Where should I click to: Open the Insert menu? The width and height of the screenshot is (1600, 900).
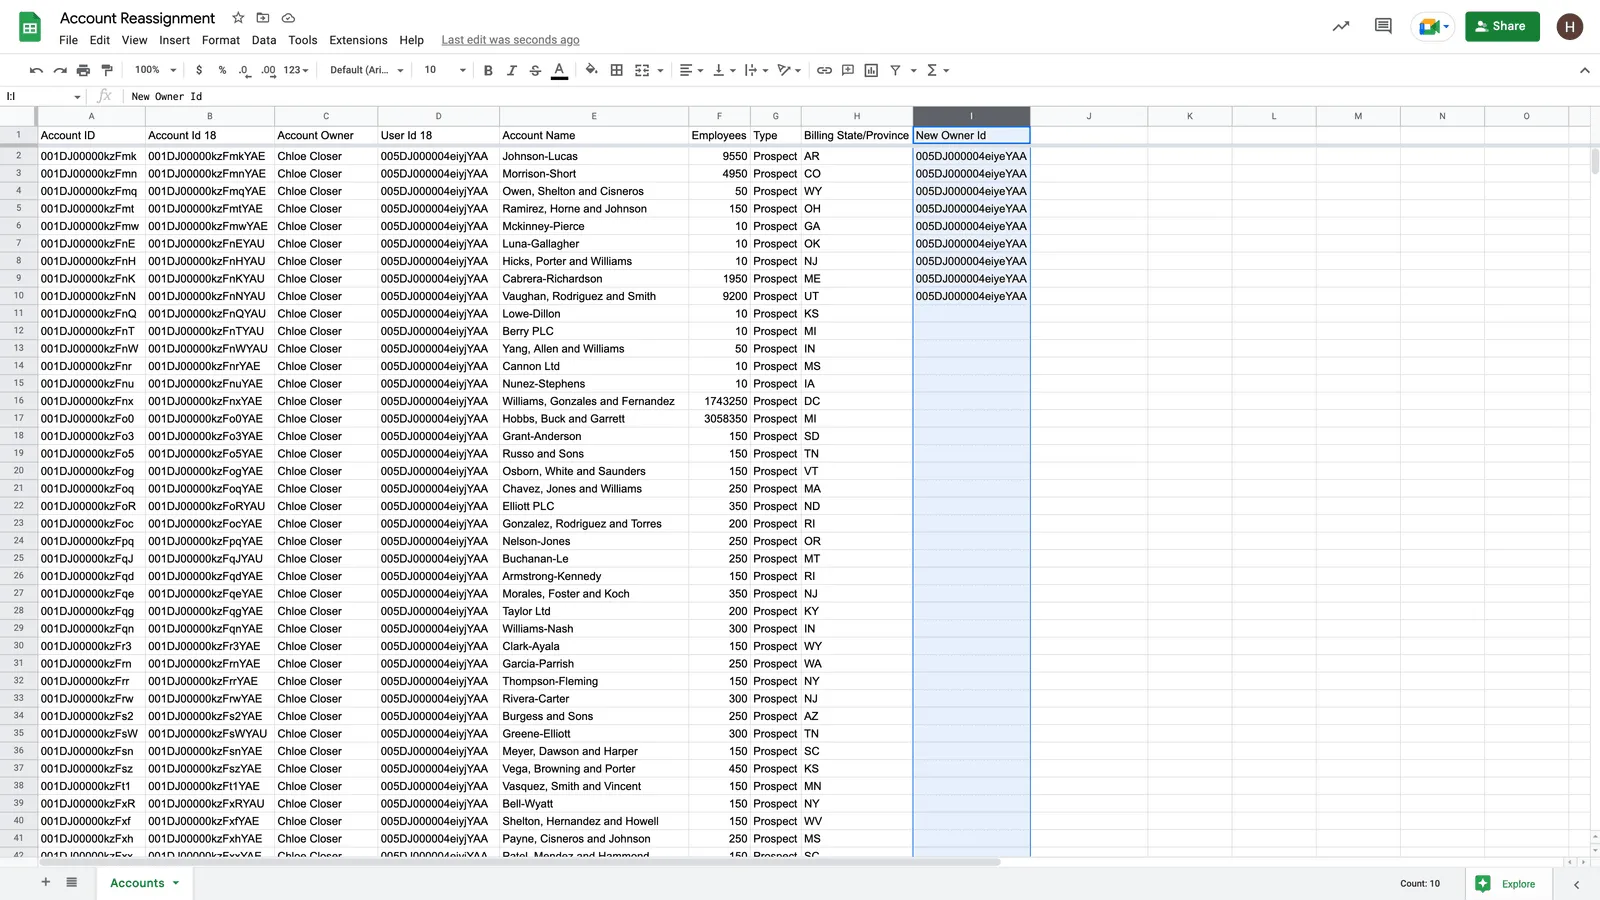(x=174, y=40)
